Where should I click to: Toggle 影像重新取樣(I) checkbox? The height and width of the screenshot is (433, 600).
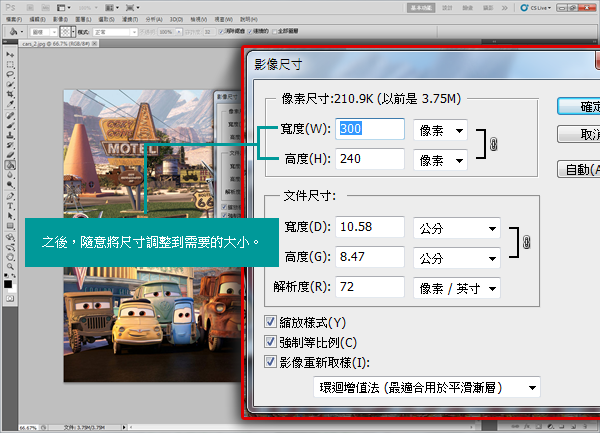coord(270,361)
